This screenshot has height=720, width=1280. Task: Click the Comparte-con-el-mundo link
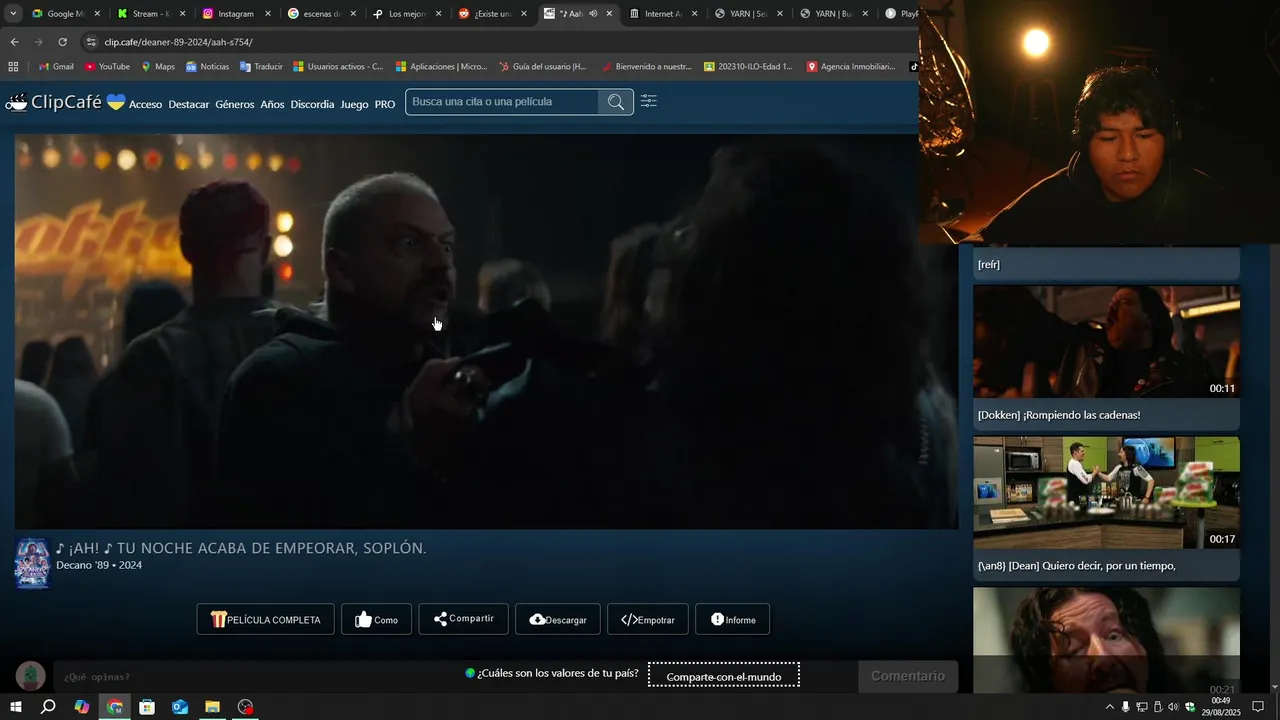click(x=723, y=676)
